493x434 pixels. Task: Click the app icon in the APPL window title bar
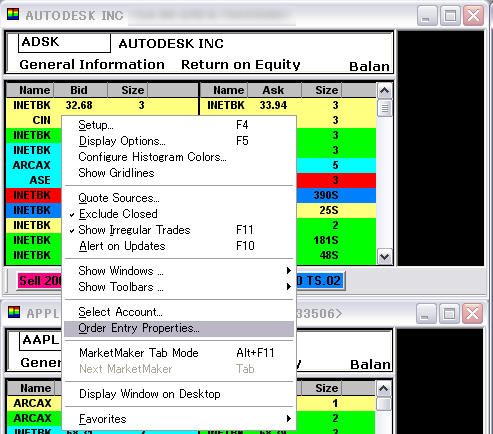14,312
